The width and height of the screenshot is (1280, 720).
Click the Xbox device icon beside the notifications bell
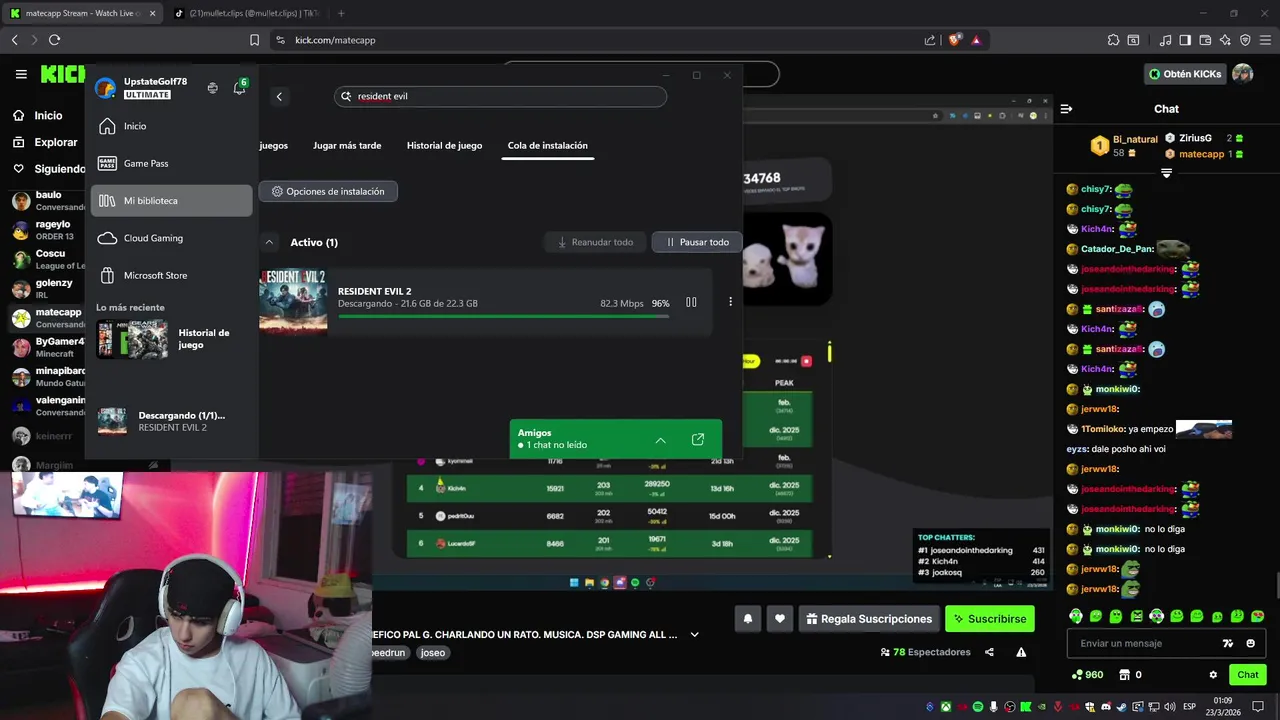point(212,88)
